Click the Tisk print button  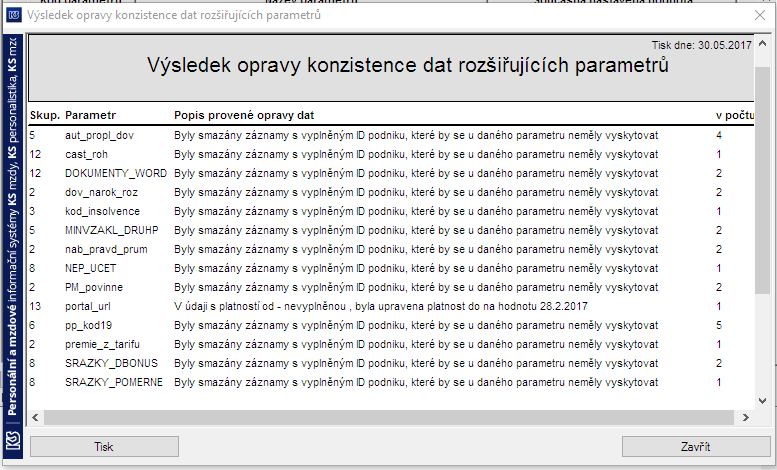(x=104, y=446)
